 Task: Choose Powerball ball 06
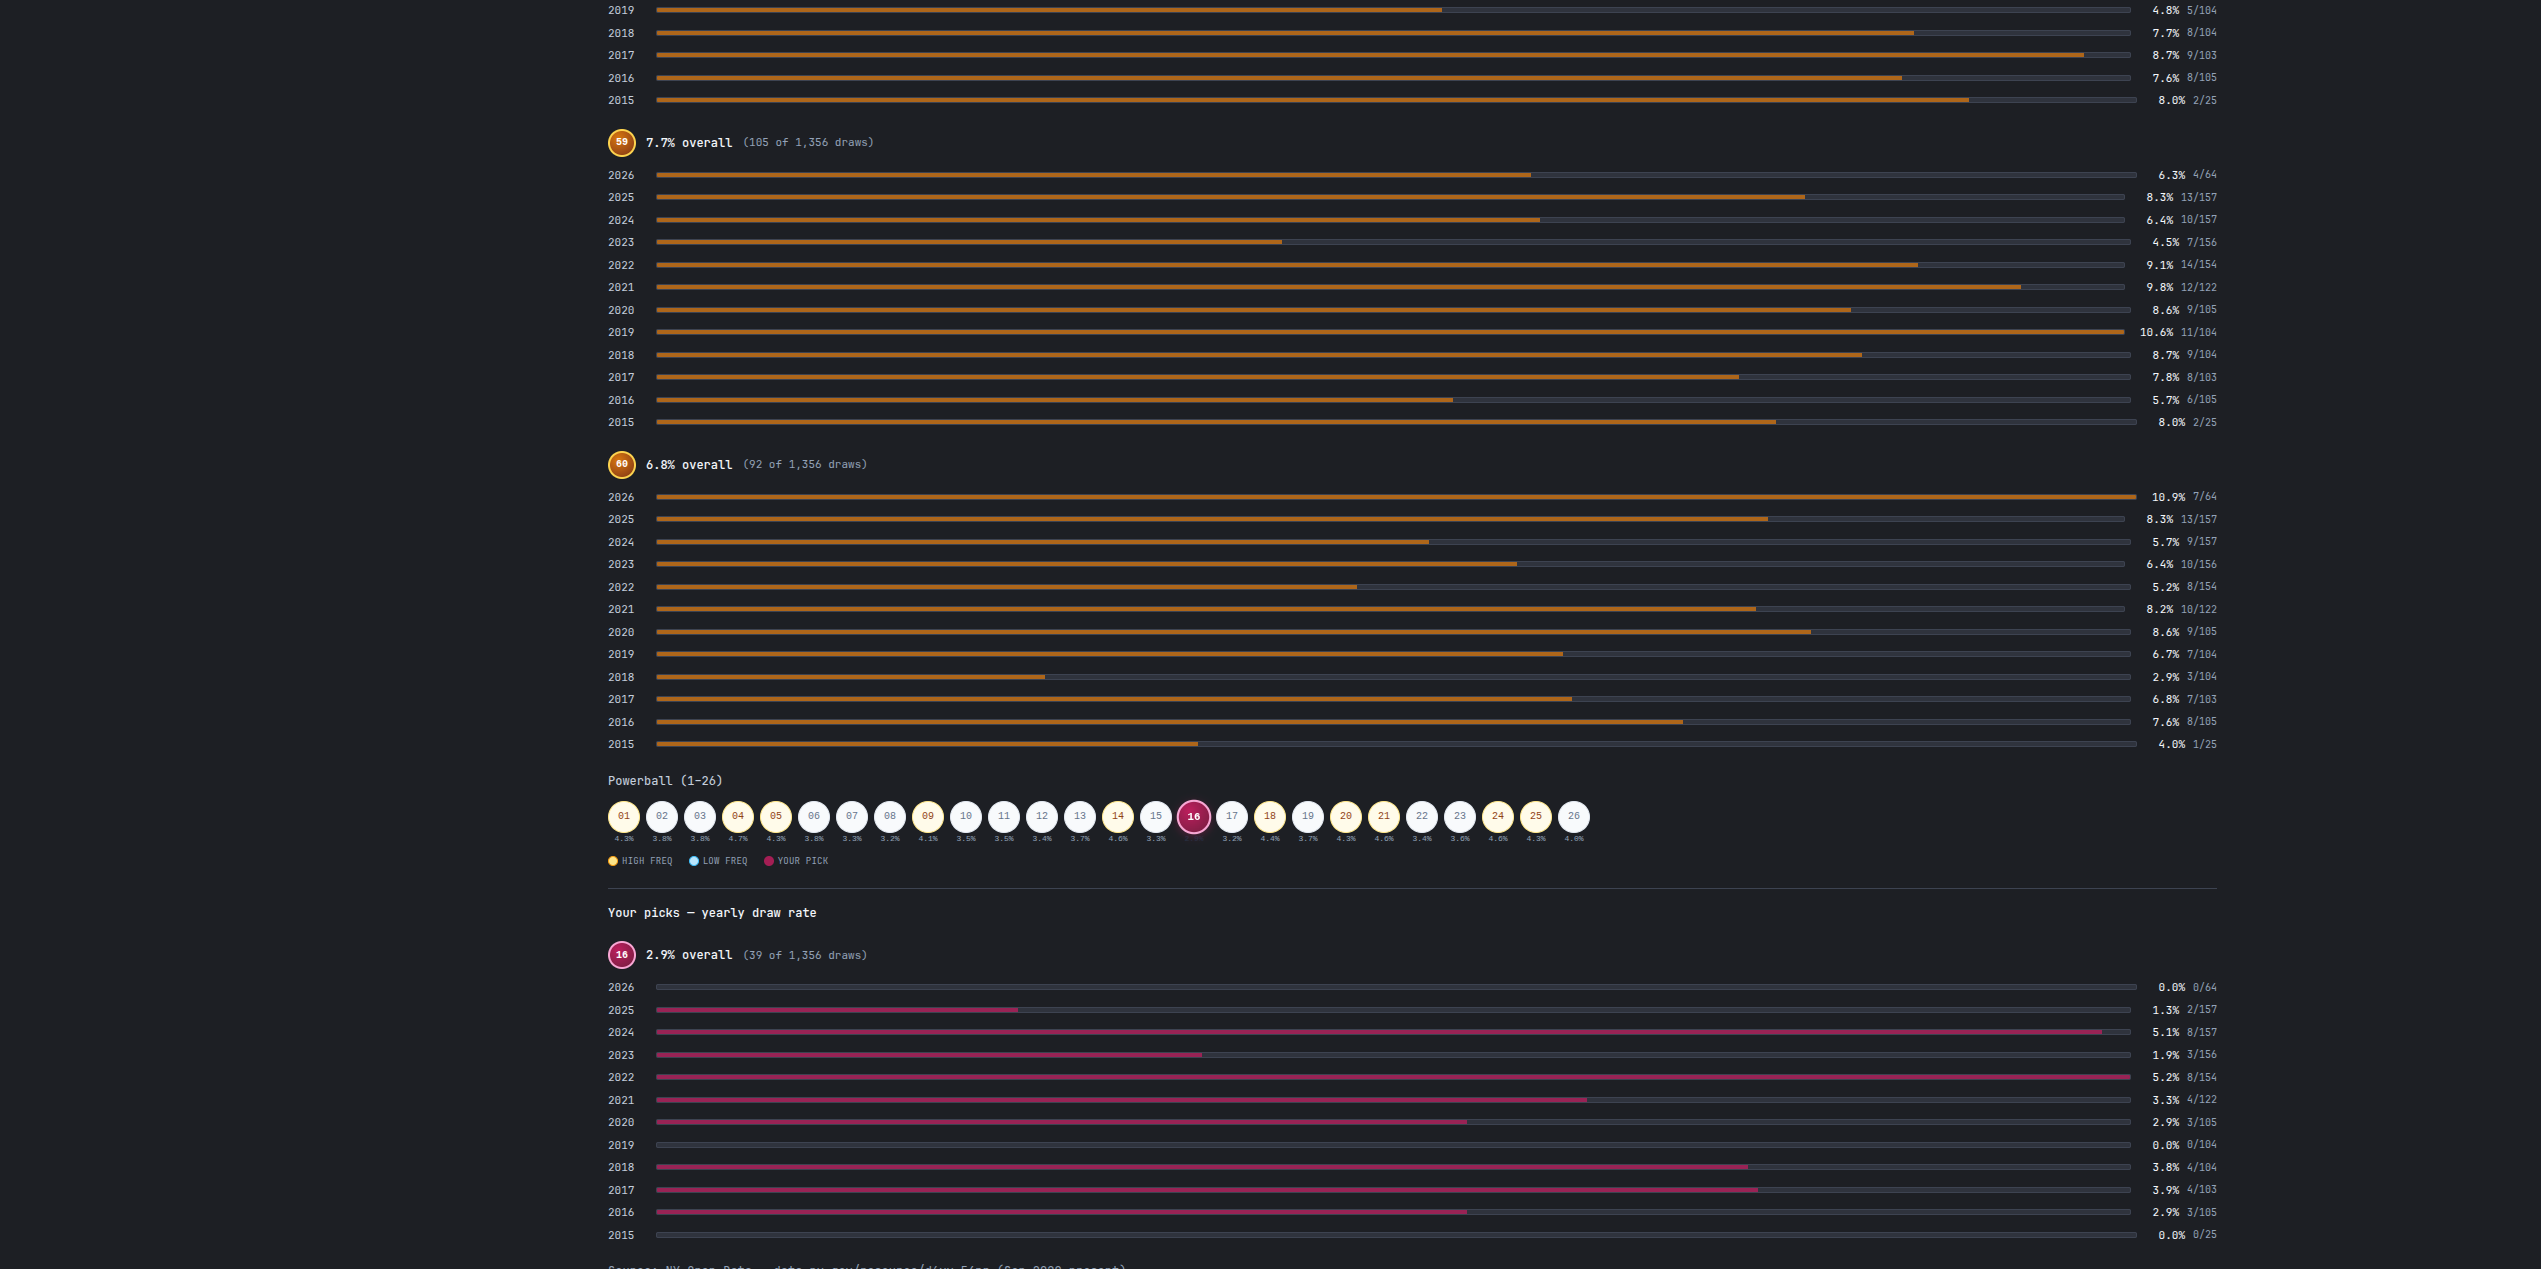coord(814,816)
